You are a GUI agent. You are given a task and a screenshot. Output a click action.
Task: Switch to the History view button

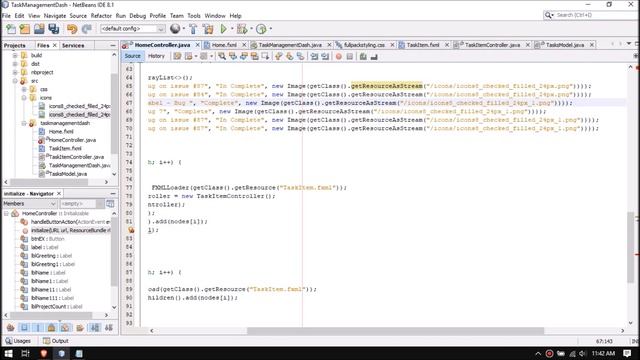(156, 56)
